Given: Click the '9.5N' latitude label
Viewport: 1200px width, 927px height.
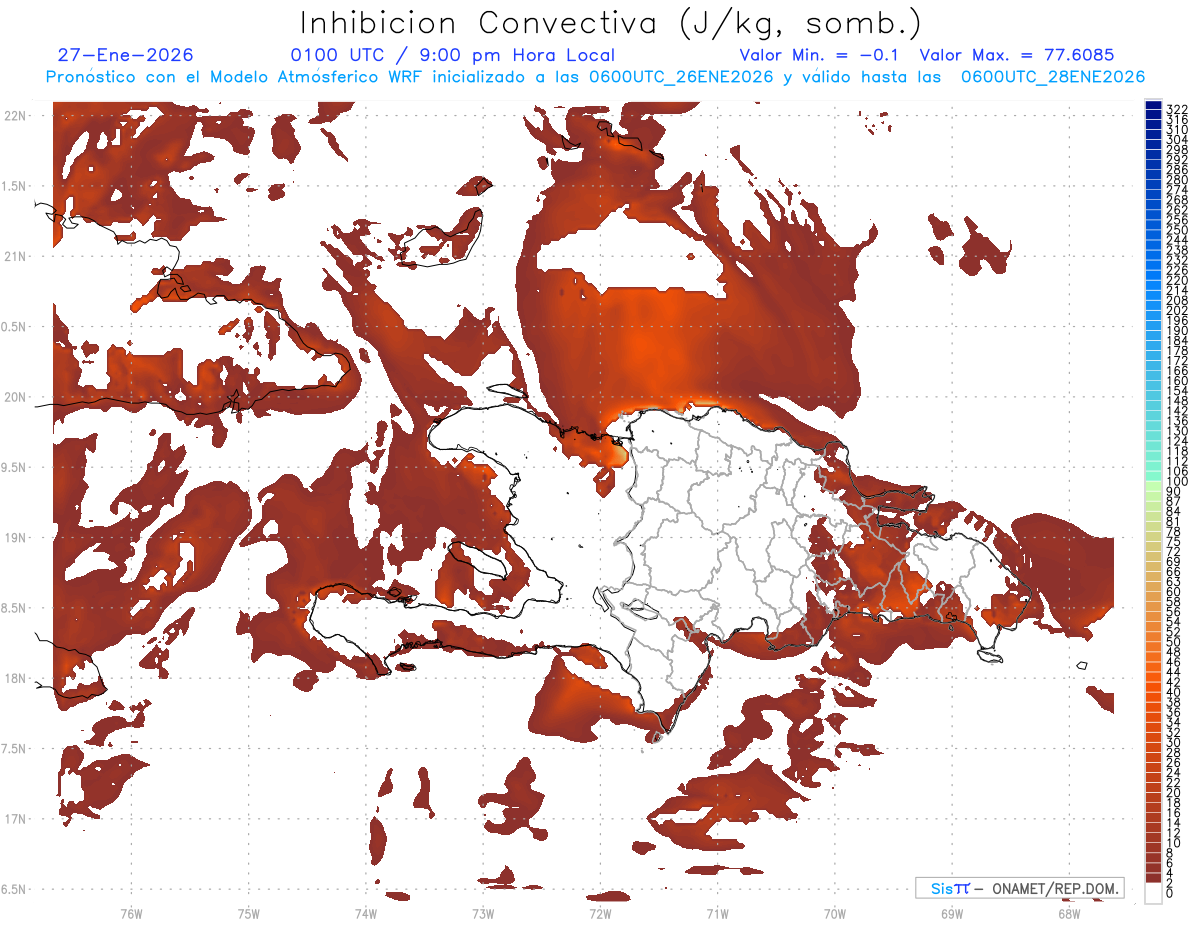Looking at the screenshot, I should coord(14,467).
